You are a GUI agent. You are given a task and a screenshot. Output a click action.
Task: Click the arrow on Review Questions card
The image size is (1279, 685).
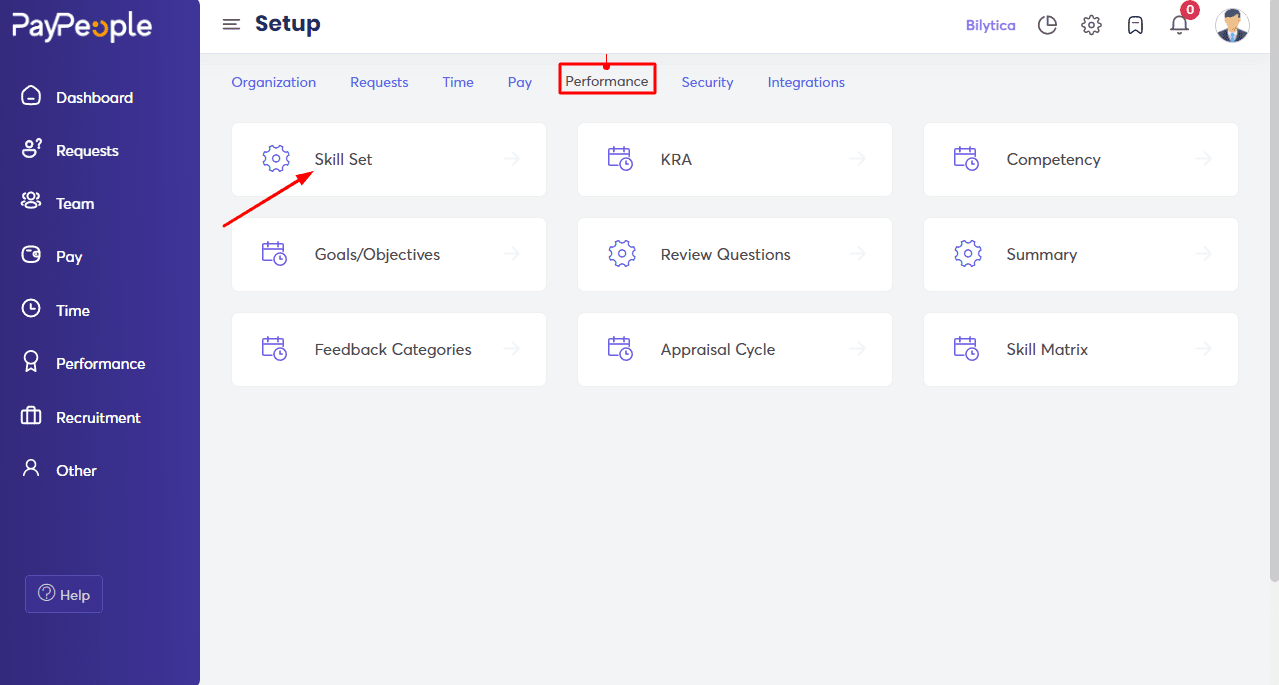(x=857, y=254)
